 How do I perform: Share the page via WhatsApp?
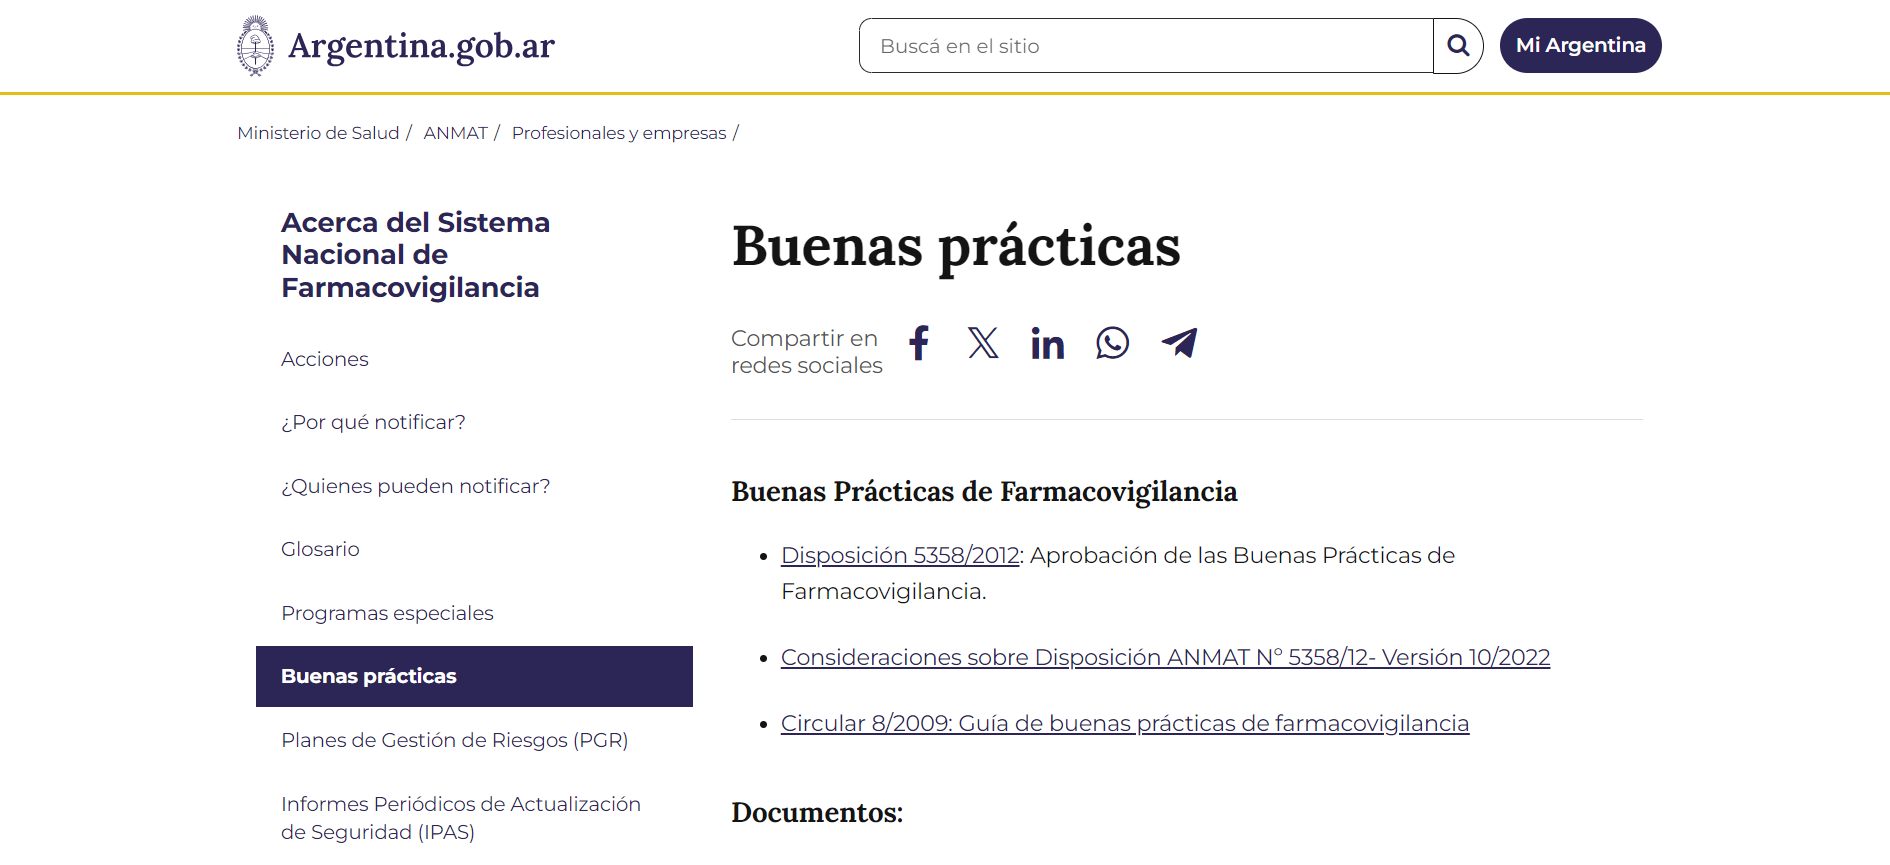click(x=1112, y=343)
